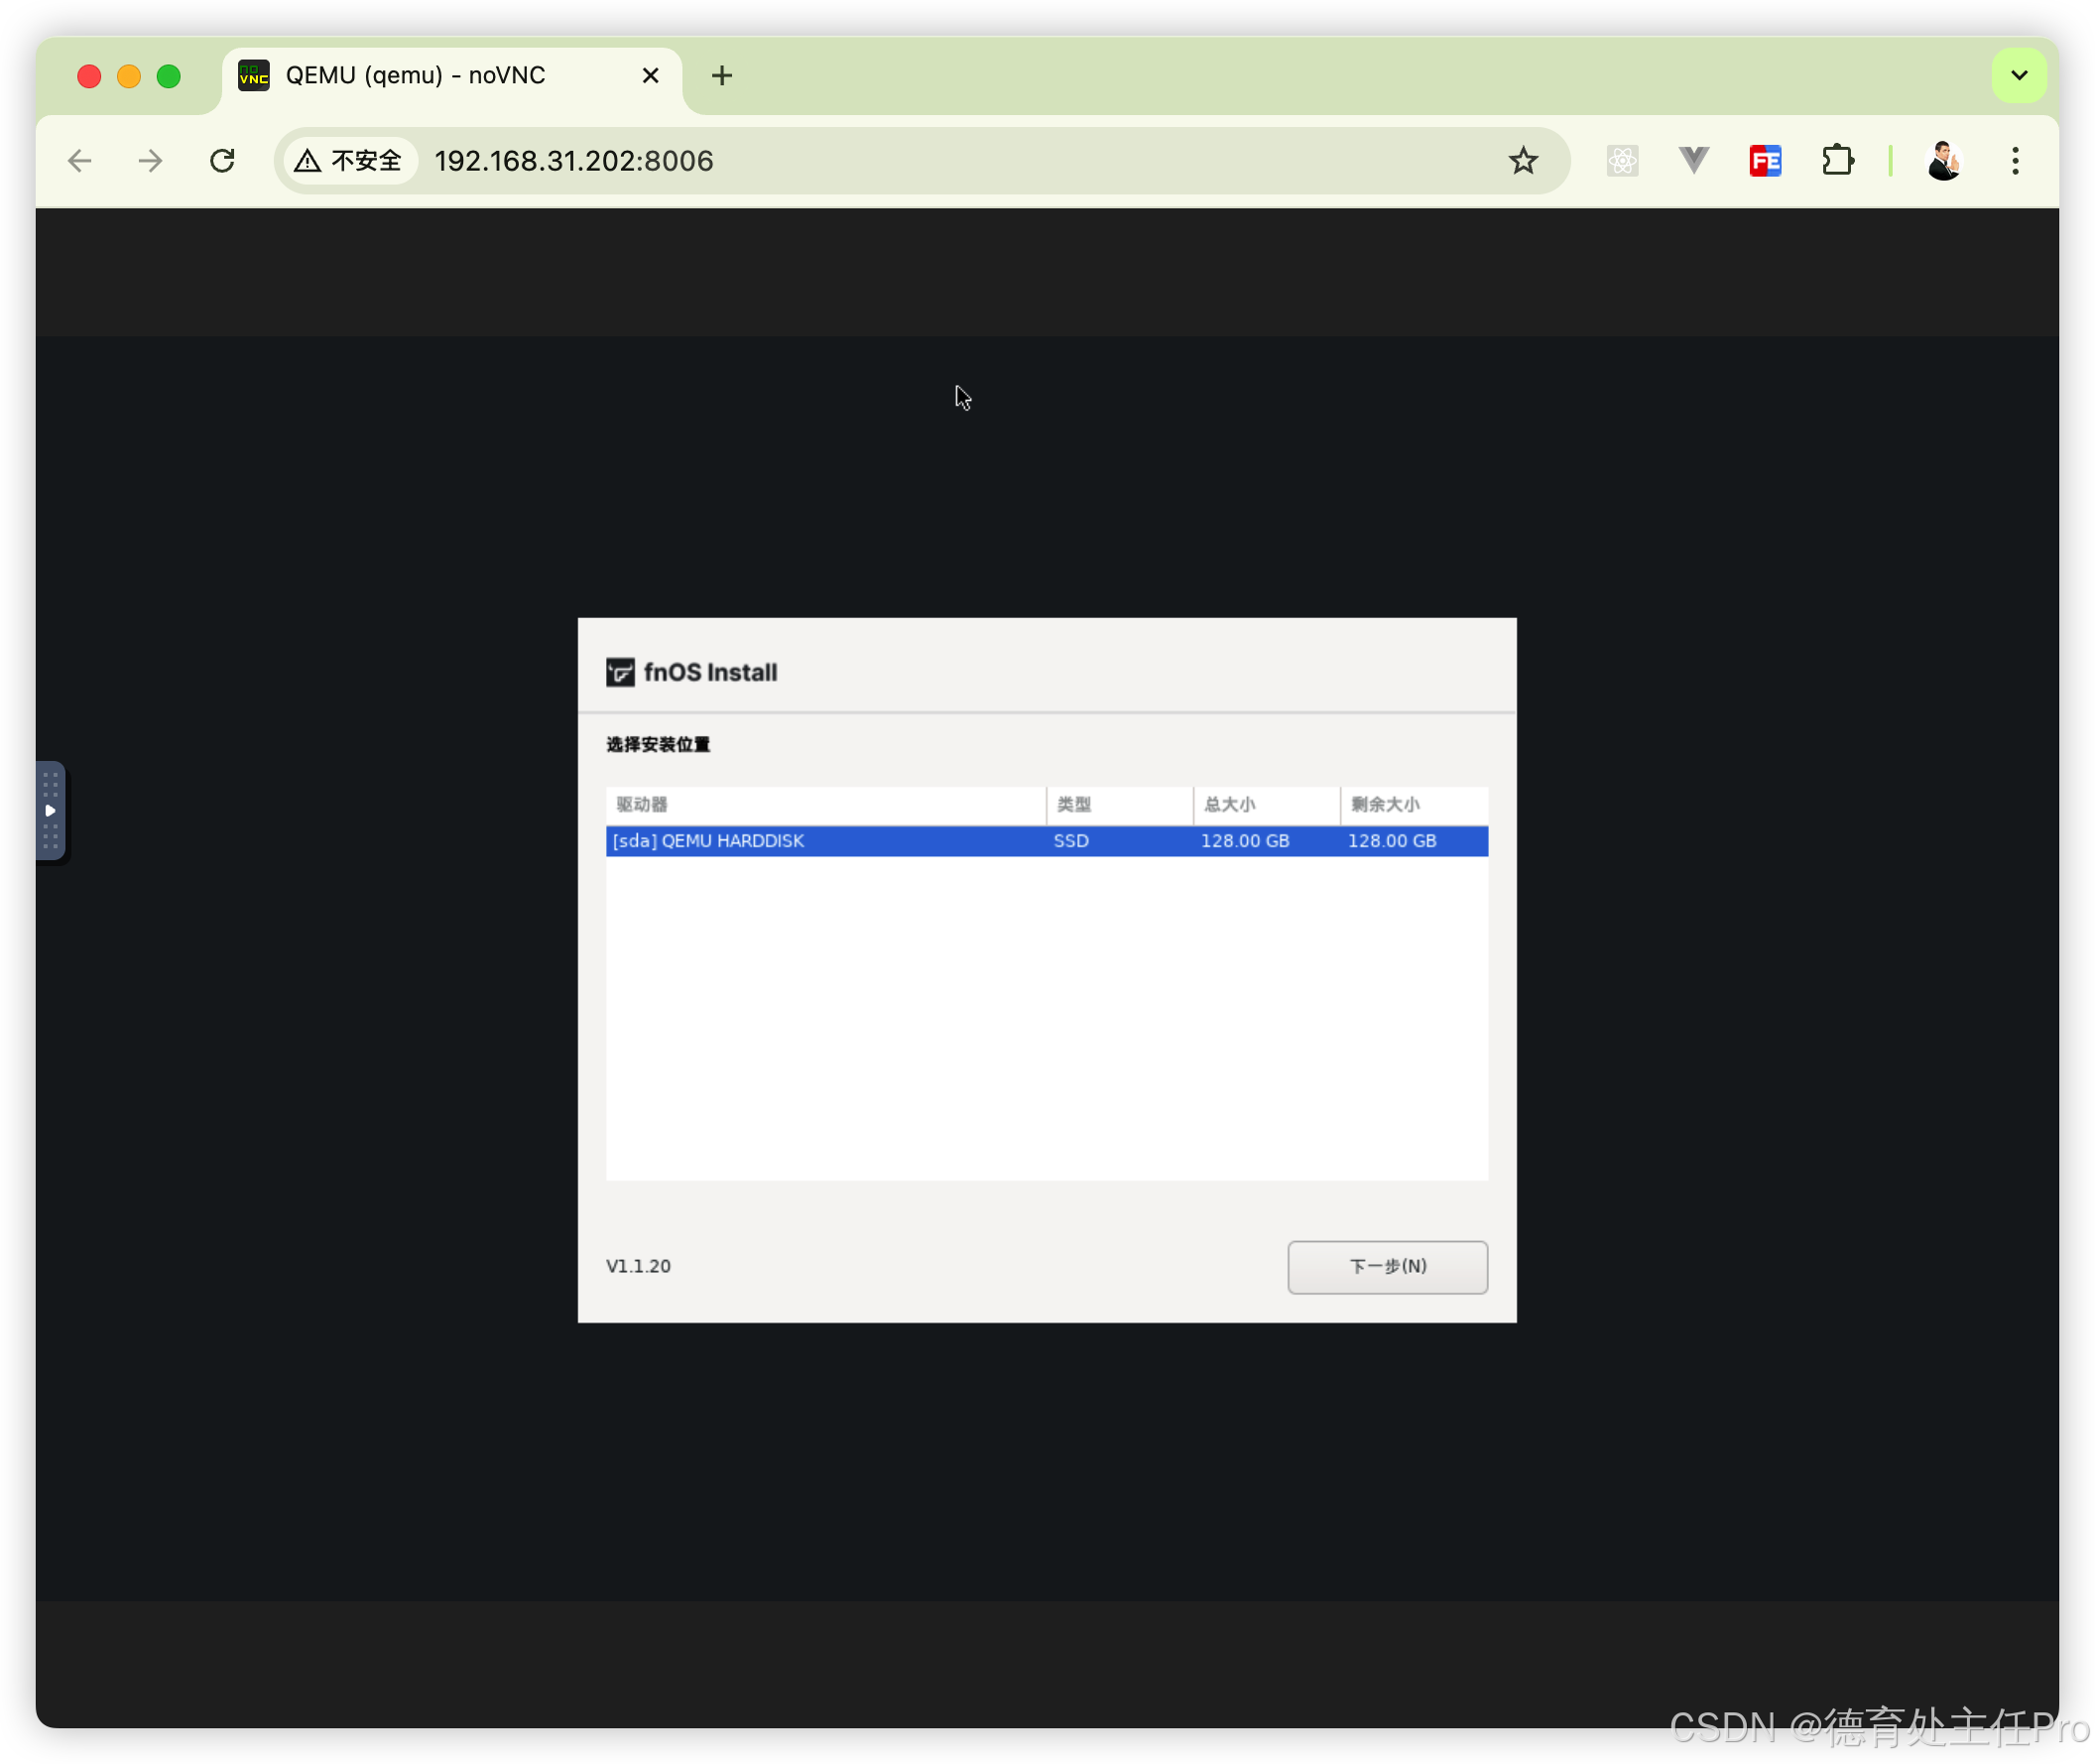Open the Extensions puzzle menu
The width and height of the screenshot is (2095, 1764).
pos(1837,161)
